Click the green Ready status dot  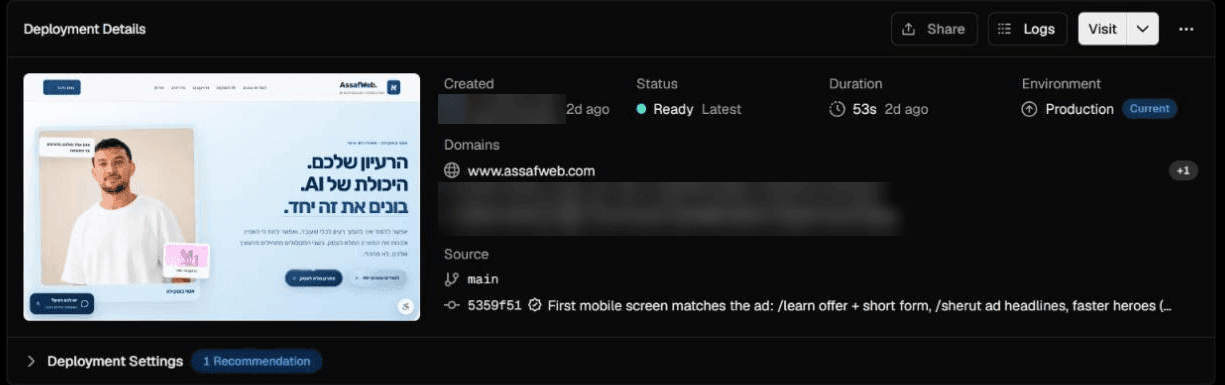point(641,109)
